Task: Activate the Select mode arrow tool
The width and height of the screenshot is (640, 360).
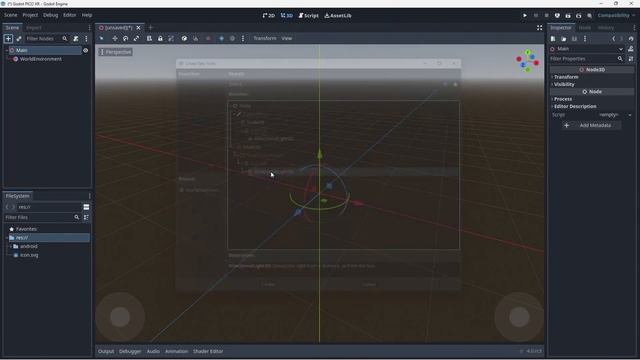Action: pyautogui.click(x=102, y=38)
